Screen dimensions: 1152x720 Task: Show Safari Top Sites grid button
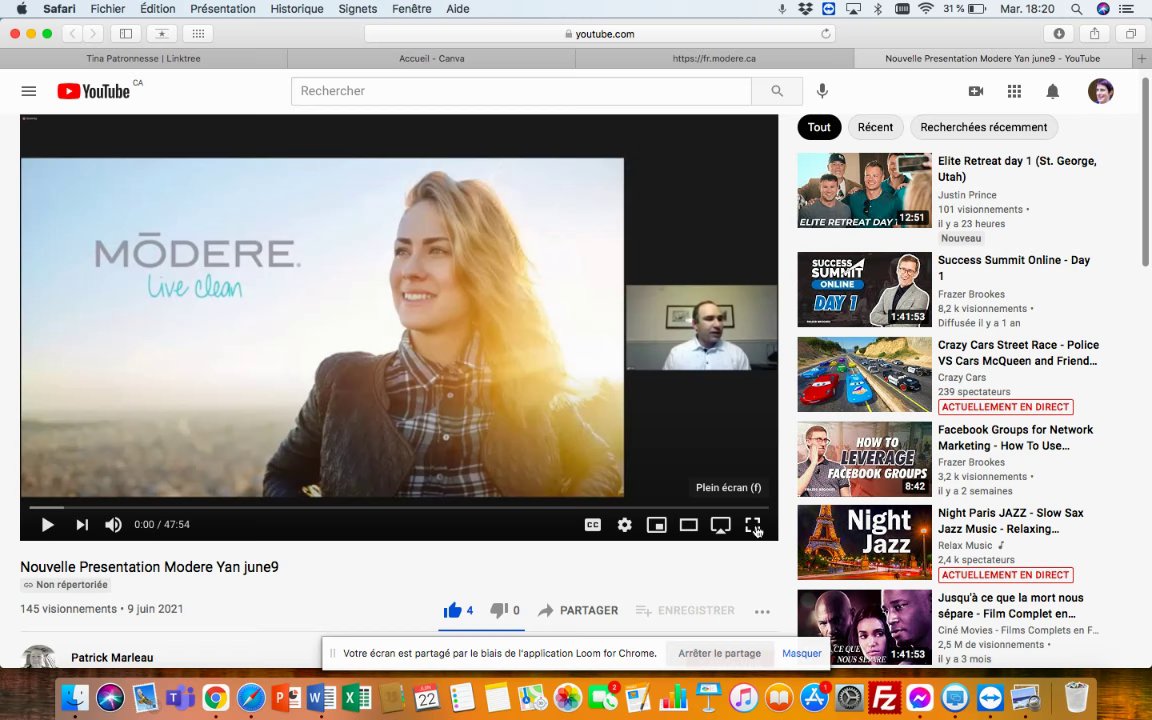click(x=198, y=34)
